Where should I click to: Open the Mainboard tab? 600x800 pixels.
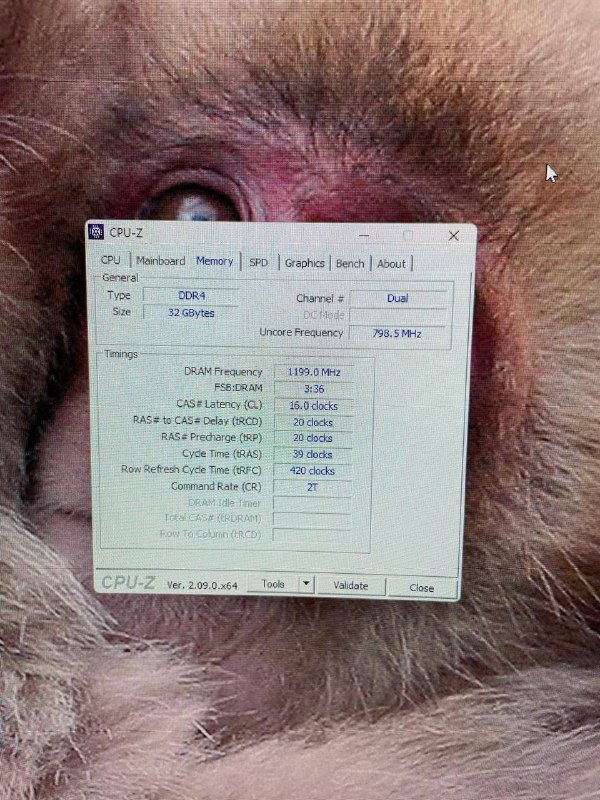[x=160, y=261]
